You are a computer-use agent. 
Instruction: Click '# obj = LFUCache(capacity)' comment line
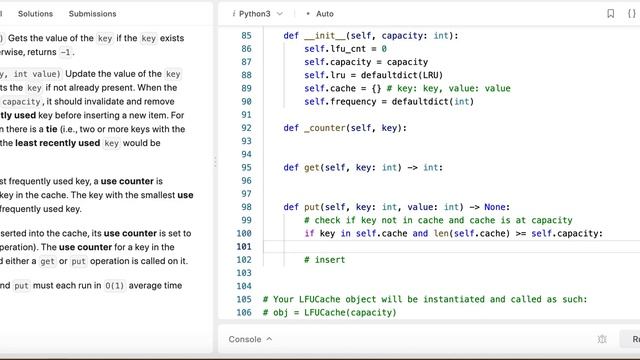(329, 313)
